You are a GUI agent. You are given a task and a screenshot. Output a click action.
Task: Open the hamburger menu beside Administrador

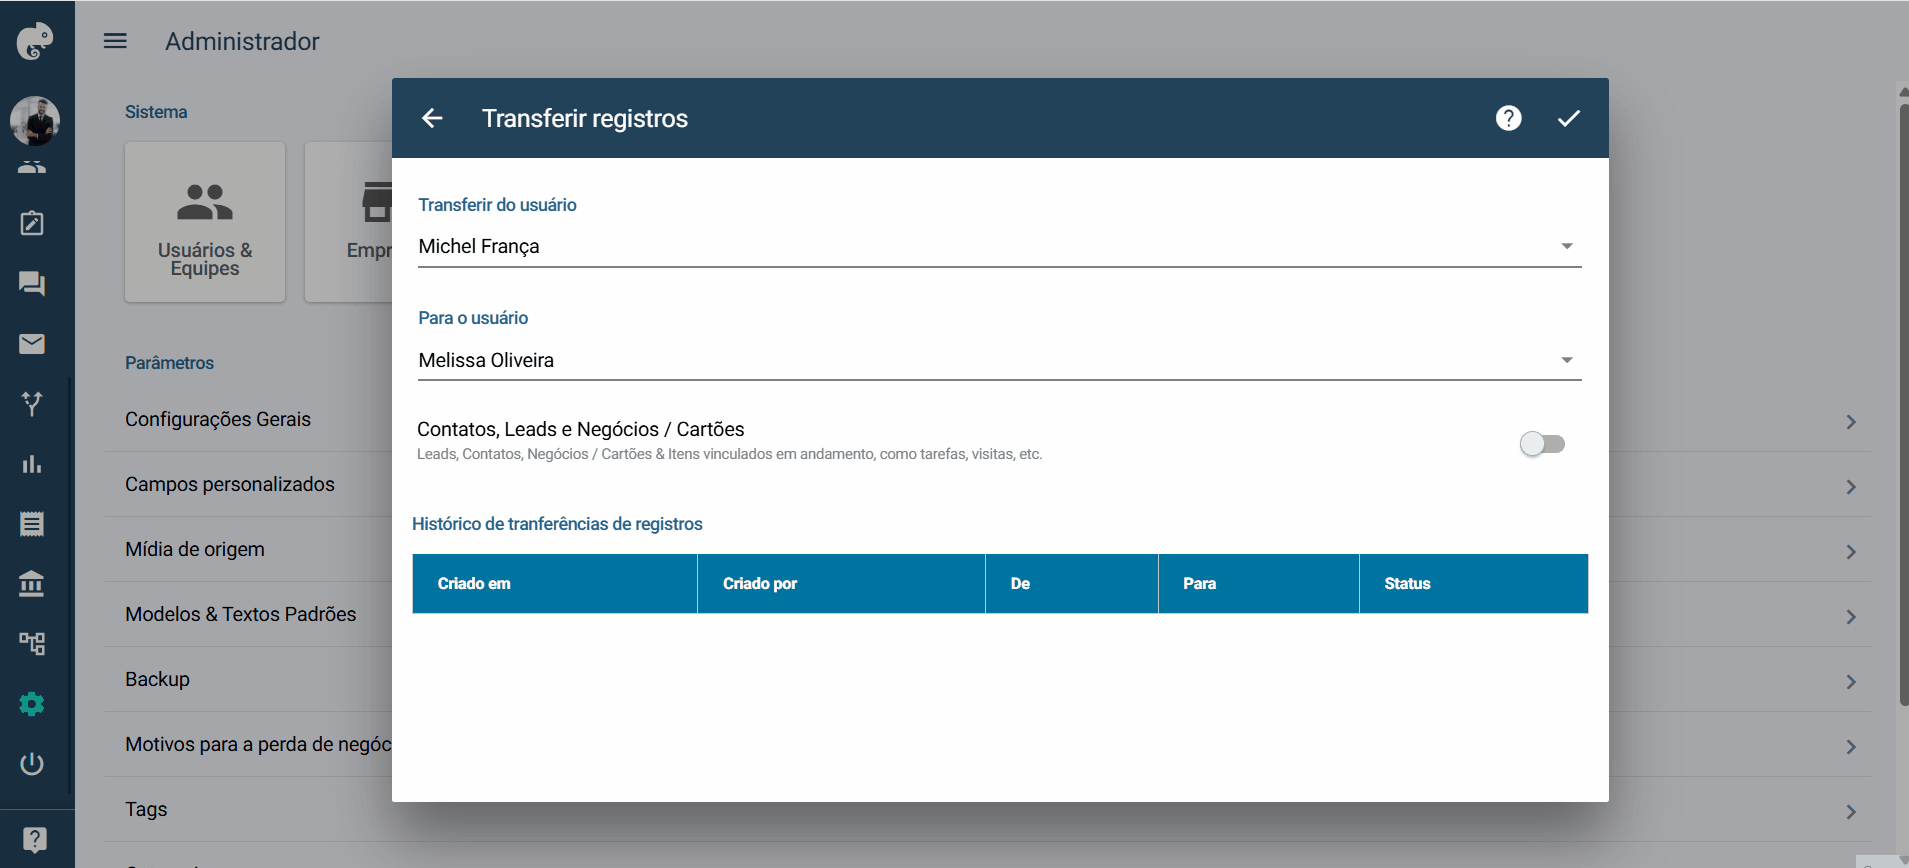[x=115, y=41]
